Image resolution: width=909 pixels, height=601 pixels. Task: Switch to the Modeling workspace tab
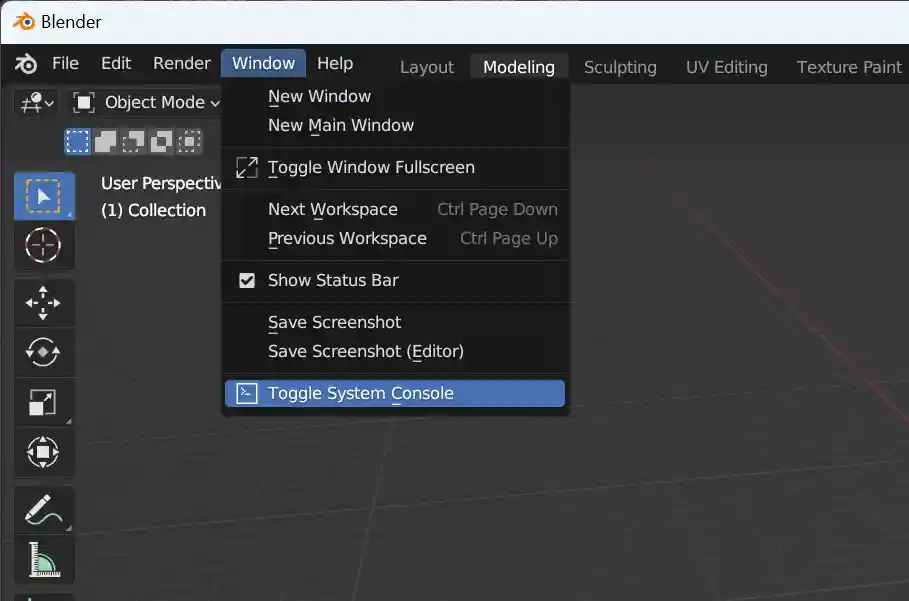[519, 67]
